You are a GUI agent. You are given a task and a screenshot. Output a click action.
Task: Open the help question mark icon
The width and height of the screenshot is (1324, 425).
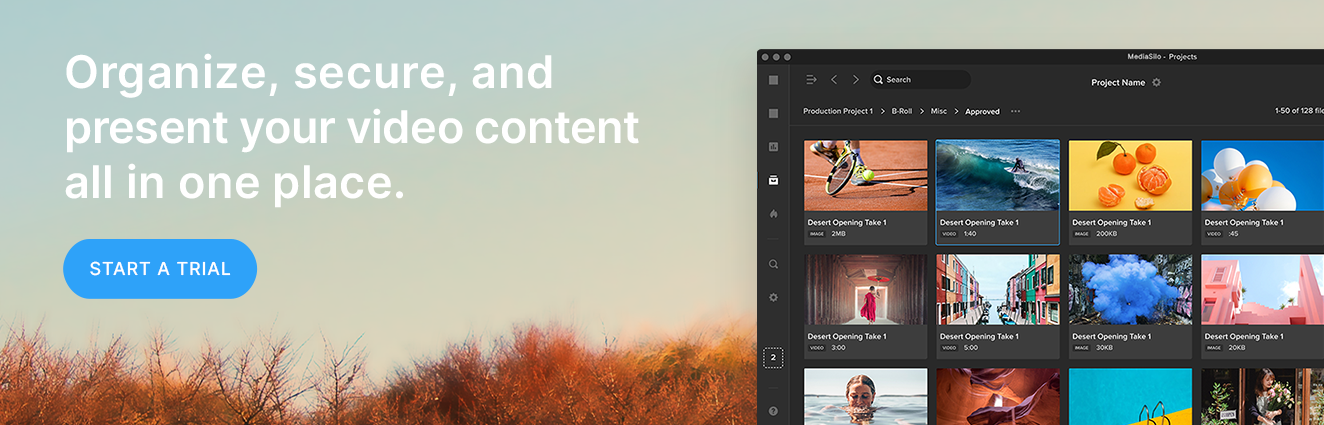(773, 411)
